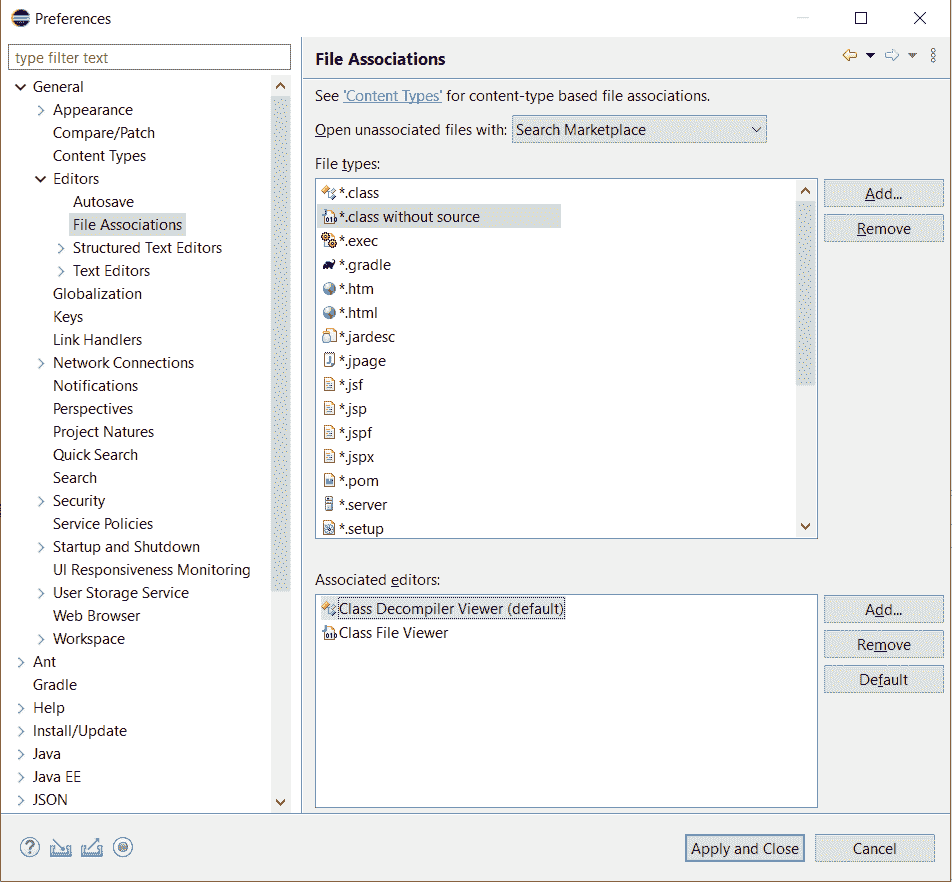Screen dimensions: 952x882
Task: Open the back history dropdown arrow
Action: [870, 56]
